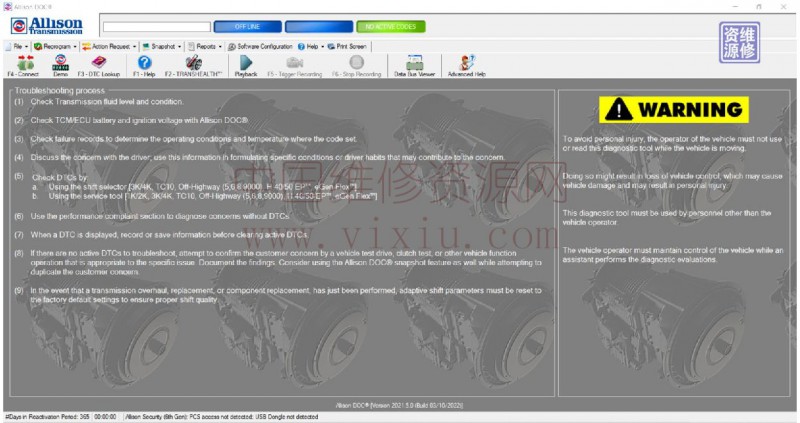Click 'Doing so might result' warning paragraph
This screenshot has width=800, height=423.
(x=672, y=181)
